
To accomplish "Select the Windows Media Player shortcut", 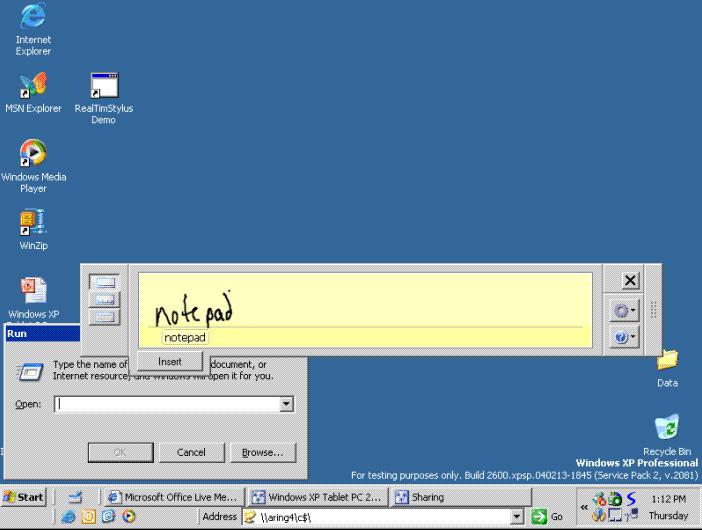I will [33, 166].
